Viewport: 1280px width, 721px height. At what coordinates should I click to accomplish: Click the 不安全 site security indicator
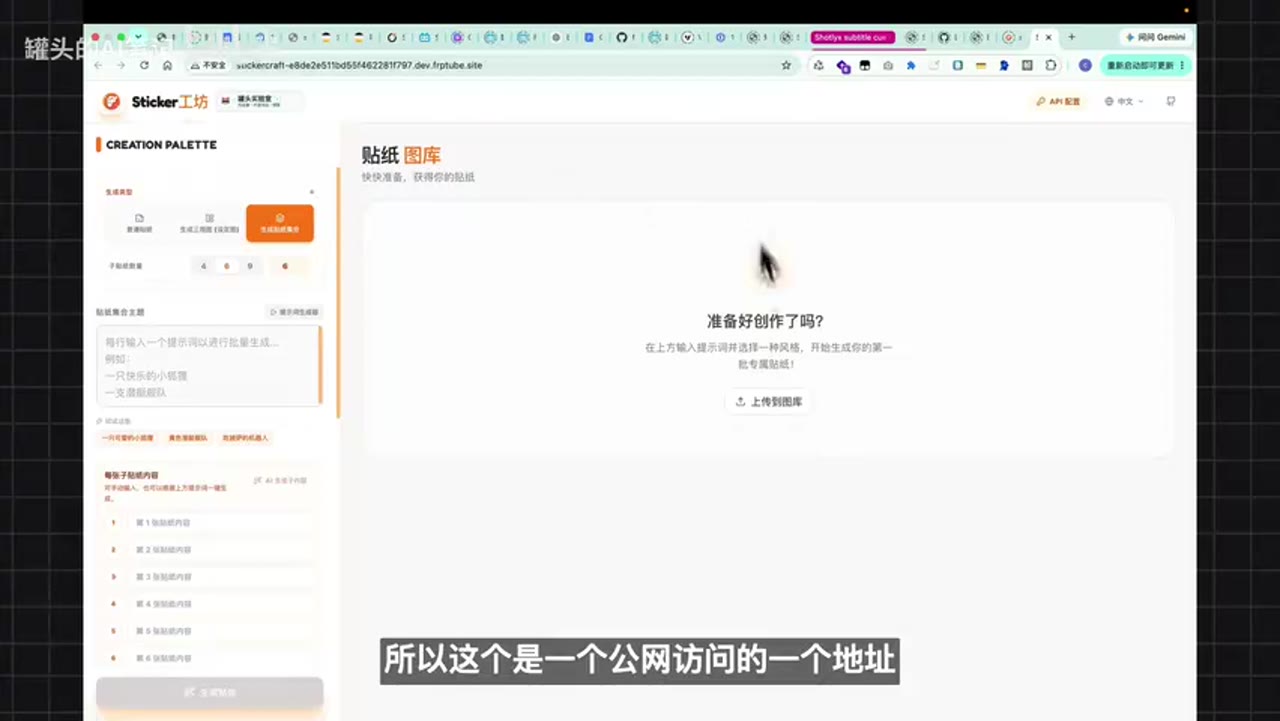click(208, 65)
